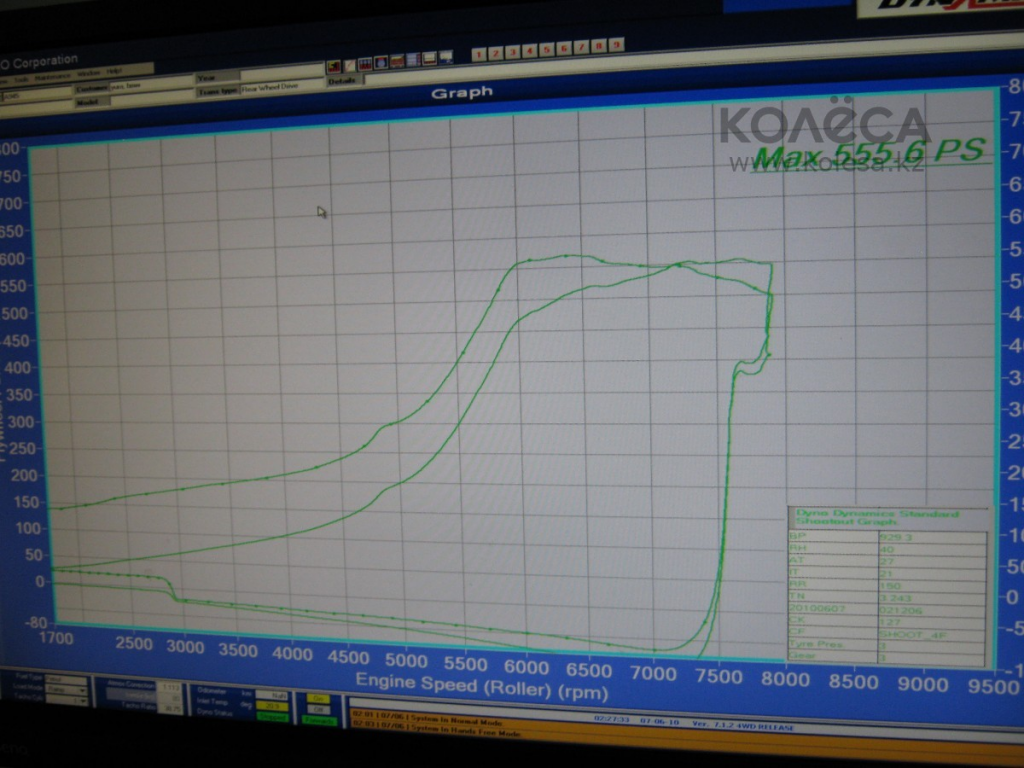1024x768 pixels.
Task: Click the green button right of Stopped
Action: pyautogui.click(x=319, y=720)
